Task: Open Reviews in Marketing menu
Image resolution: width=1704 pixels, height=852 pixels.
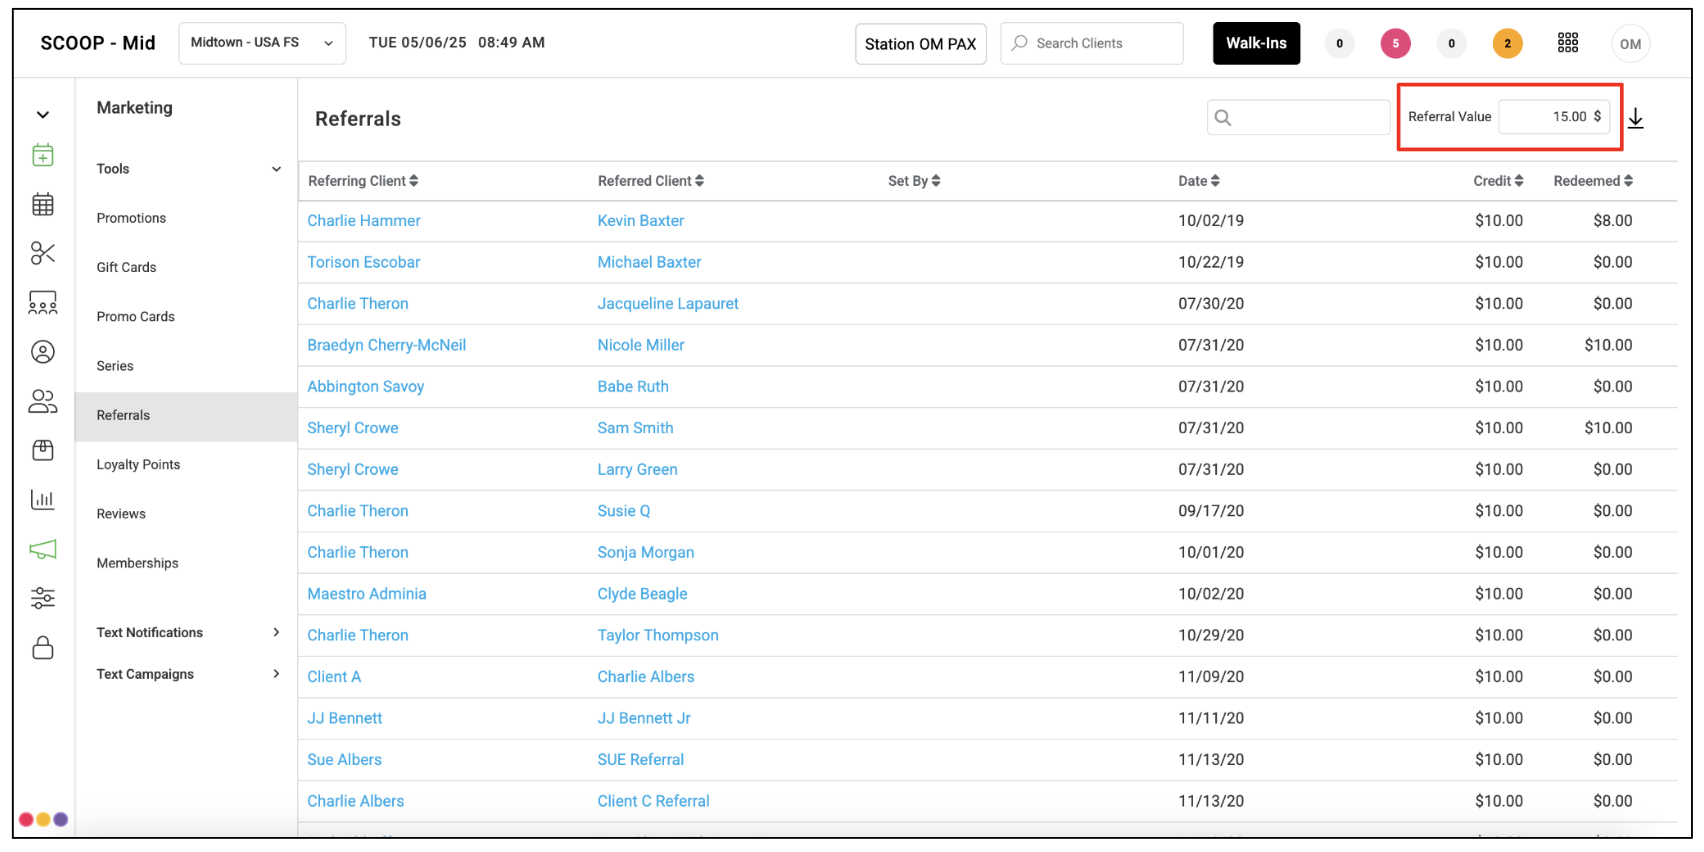Action: [x=121, y=514]
